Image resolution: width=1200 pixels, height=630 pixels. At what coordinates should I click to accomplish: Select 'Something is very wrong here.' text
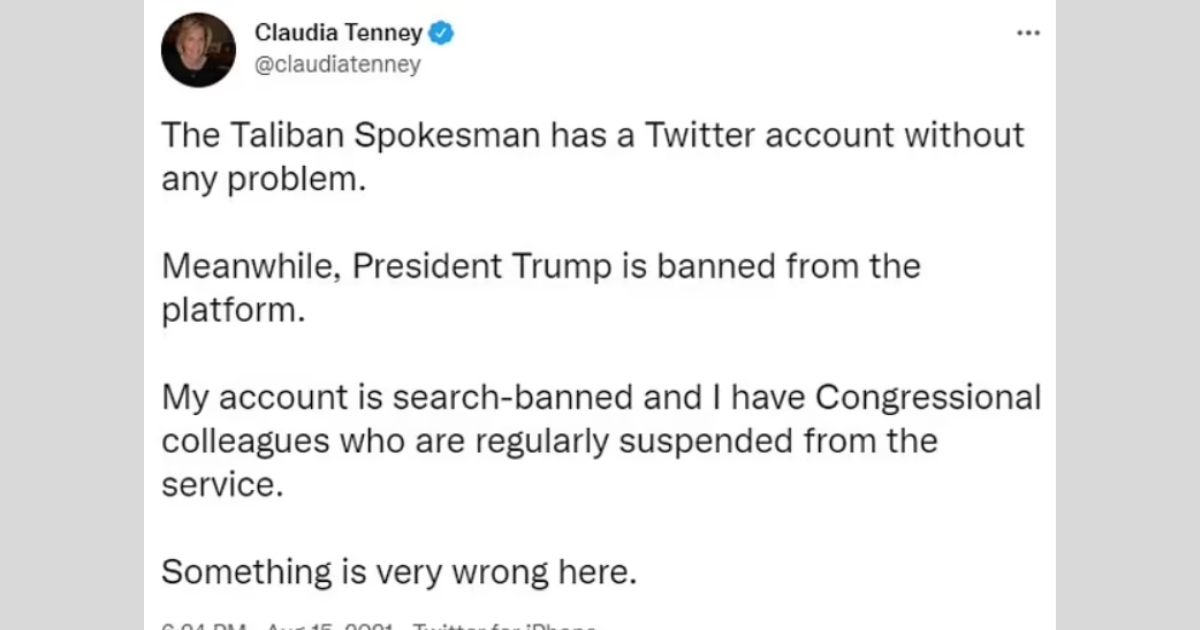point(399,573)
